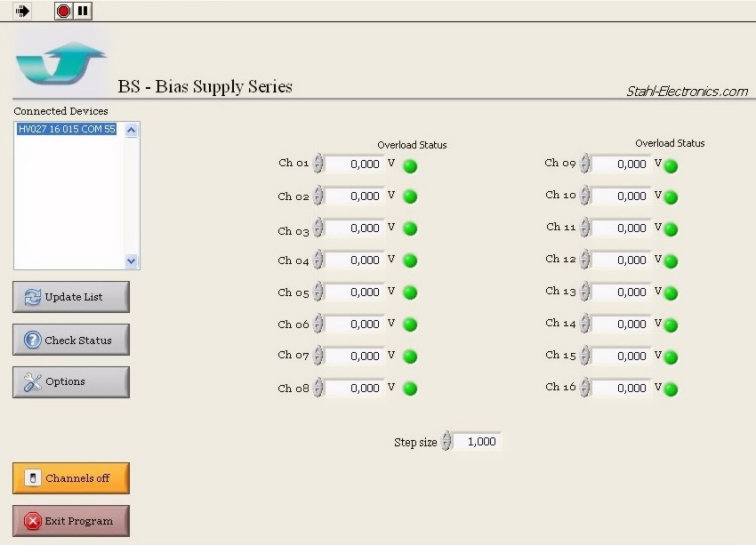This screenshot has width=756, height=546.
Task: Click the Ch 05 overload status LED
Action: coord(410,293)
